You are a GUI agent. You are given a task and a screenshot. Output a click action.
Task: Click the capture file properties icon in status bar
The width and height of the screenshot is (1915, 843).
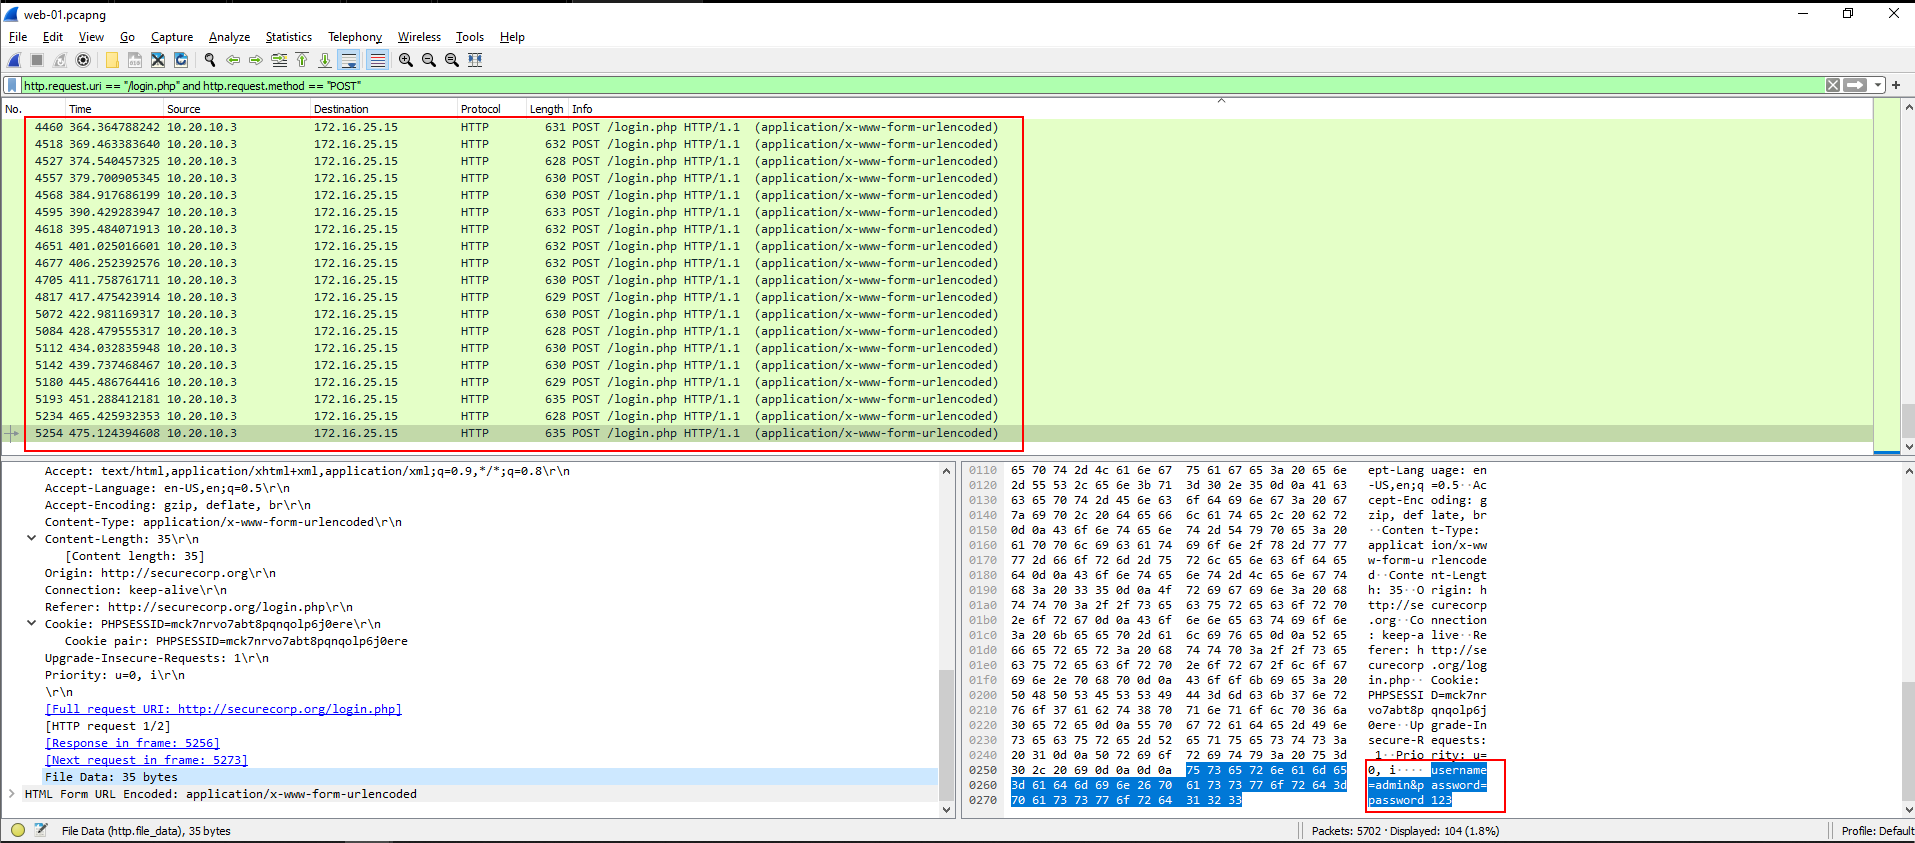[x=41, y=830]
